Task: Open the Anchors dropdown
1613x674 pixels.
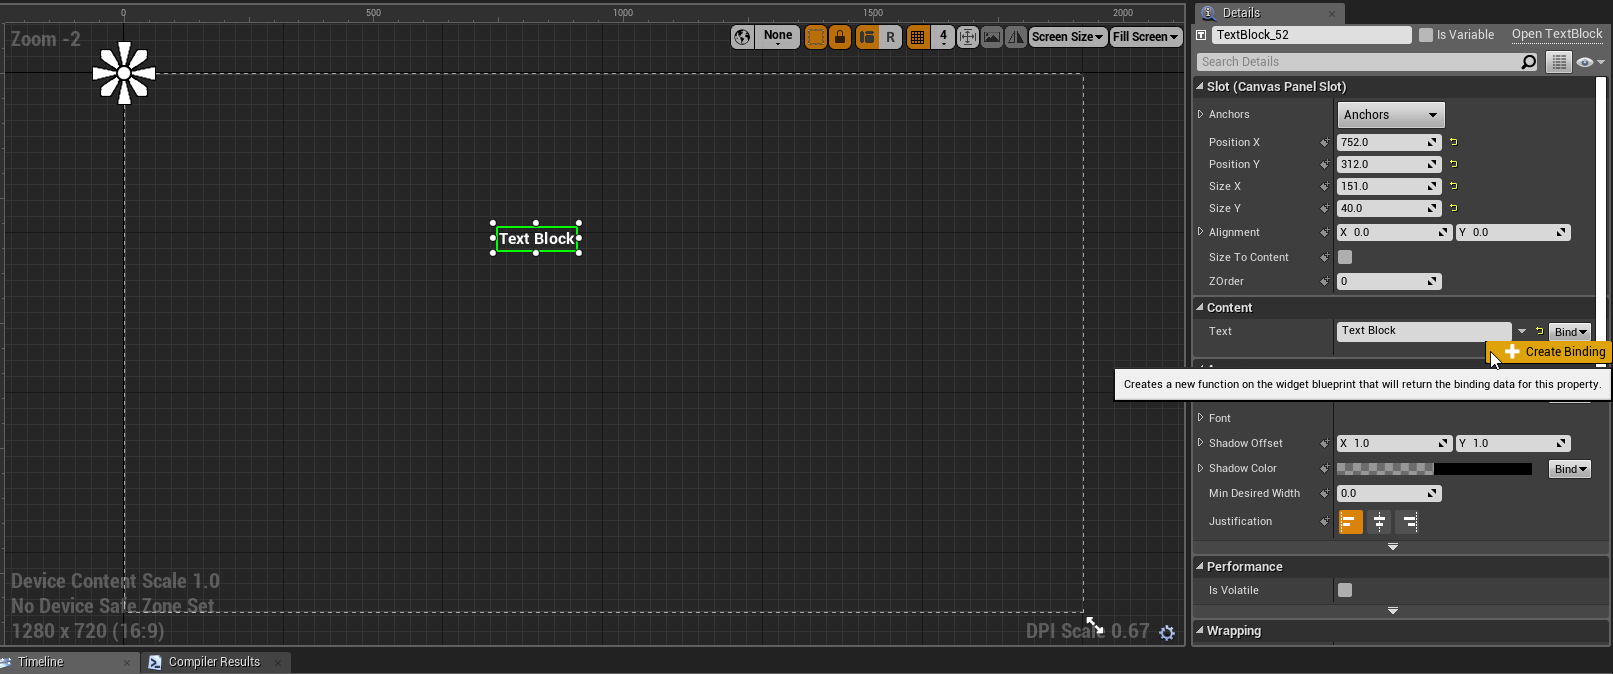Action: (1390, 115)
